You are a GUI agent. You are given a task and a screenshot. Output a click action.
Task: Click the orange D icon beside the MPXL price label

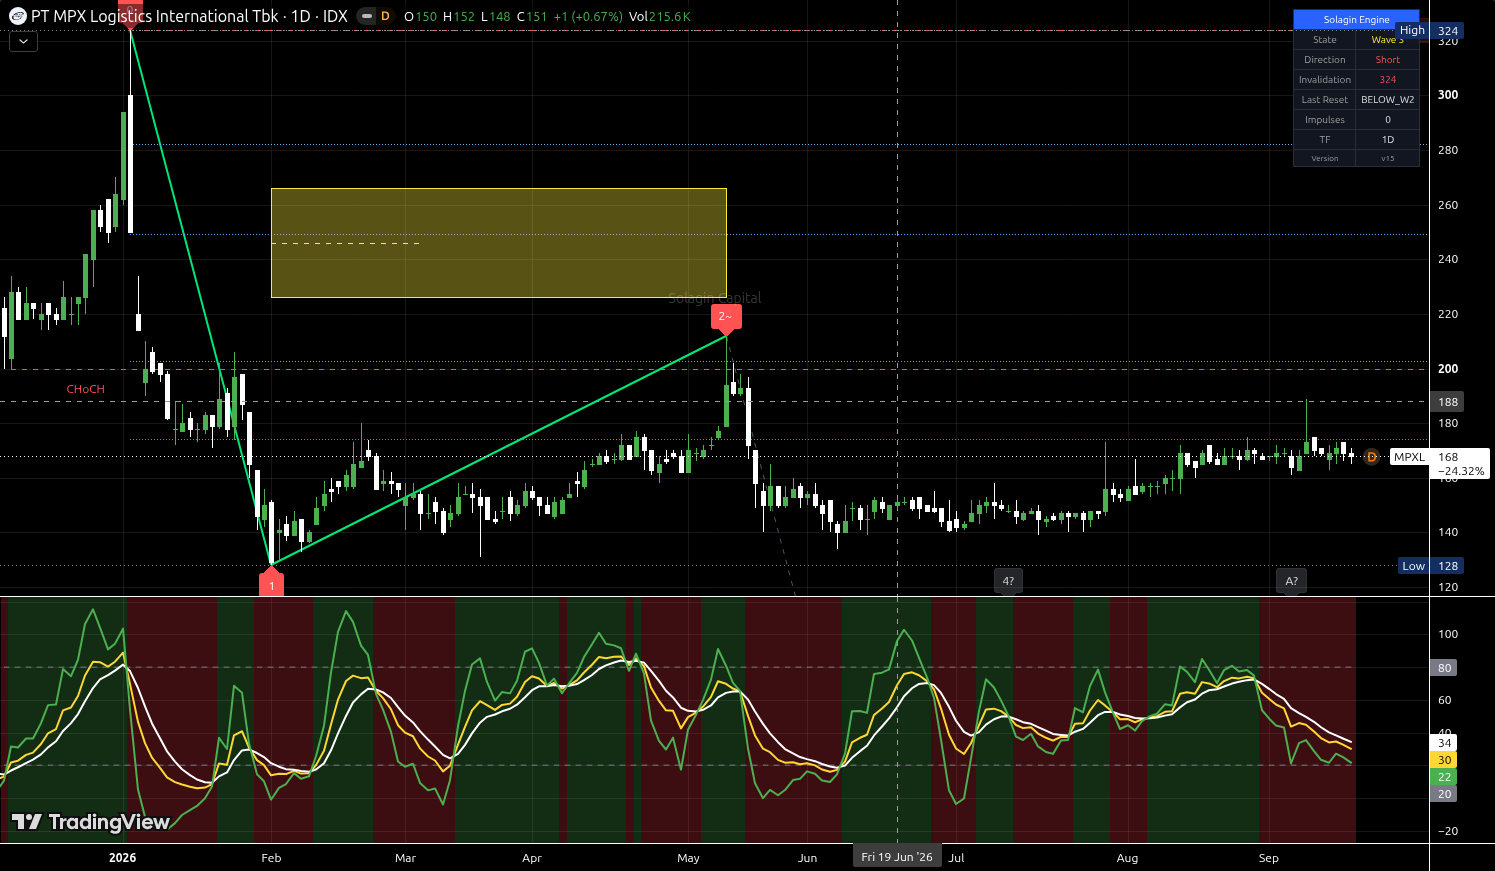pyautogui.click(x=1372, y=457)
